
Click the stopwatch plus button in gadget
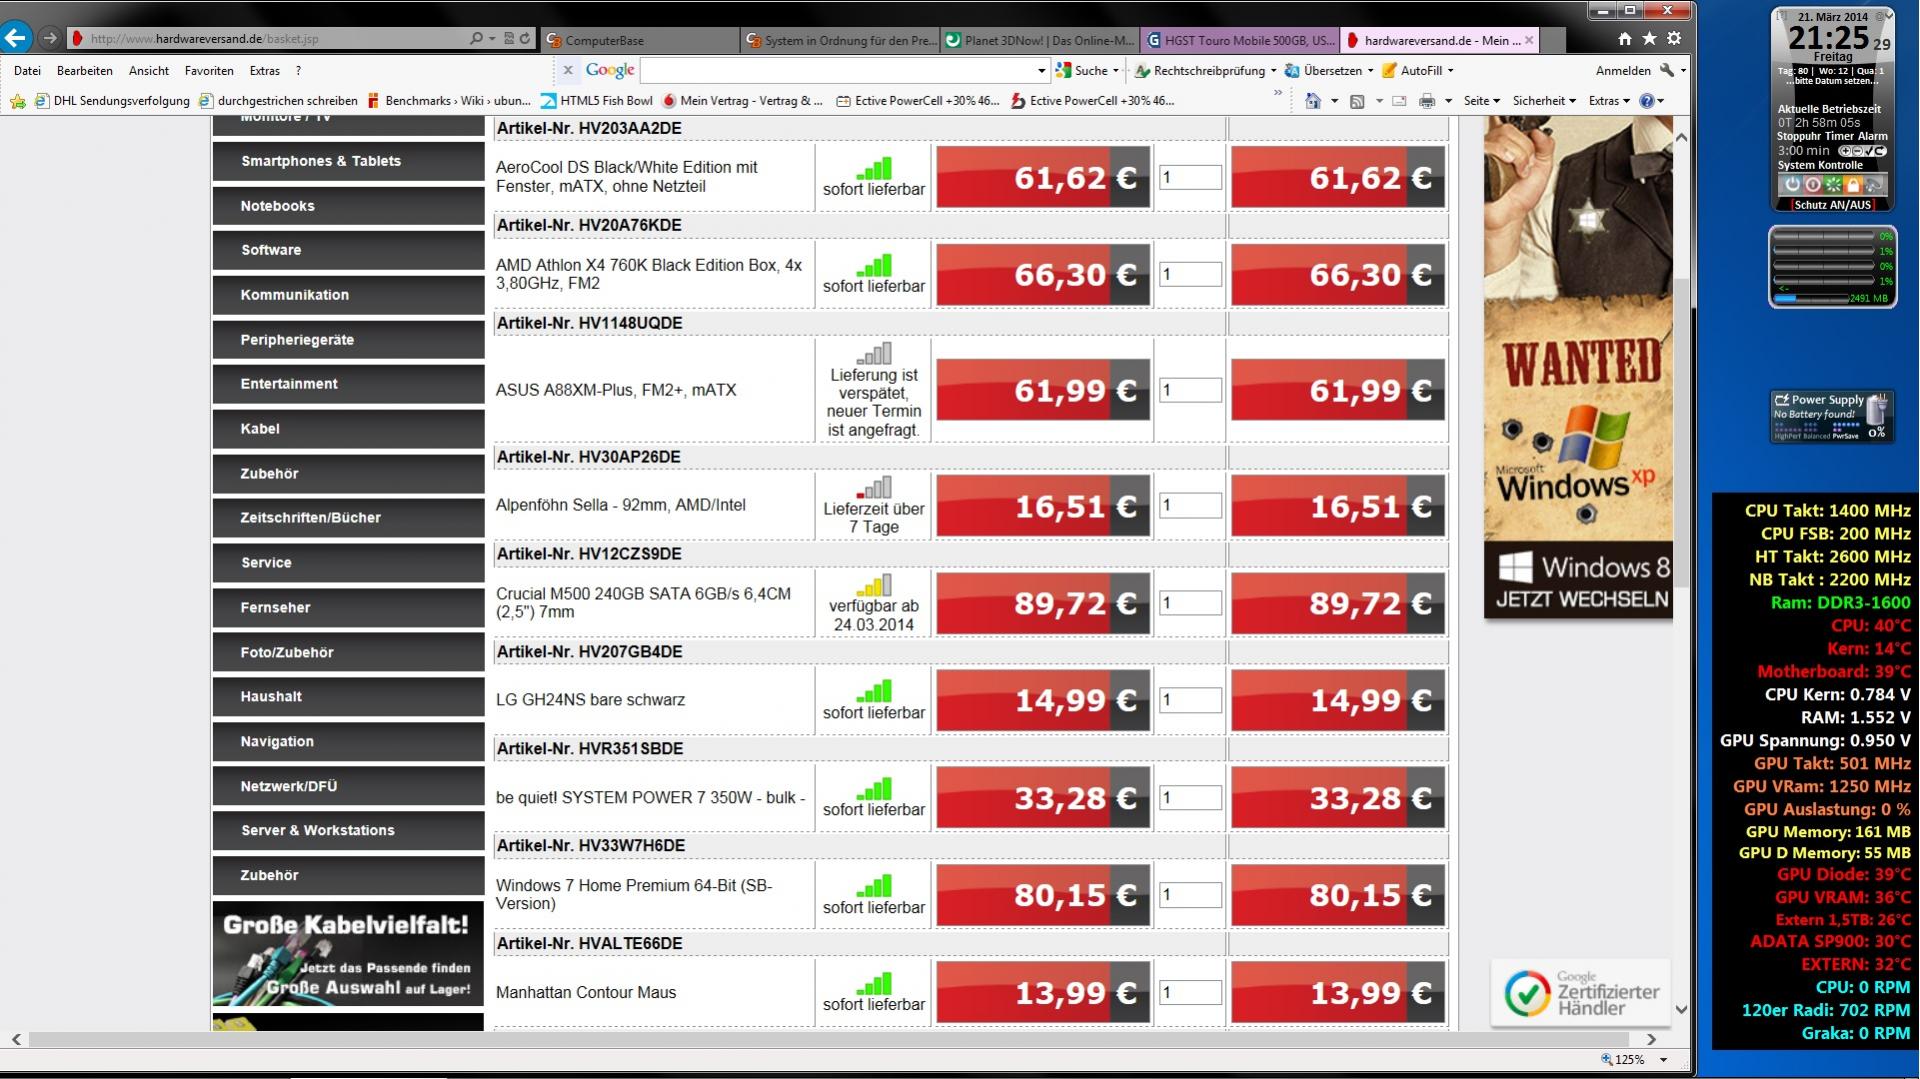click(x=1845, y=151)
